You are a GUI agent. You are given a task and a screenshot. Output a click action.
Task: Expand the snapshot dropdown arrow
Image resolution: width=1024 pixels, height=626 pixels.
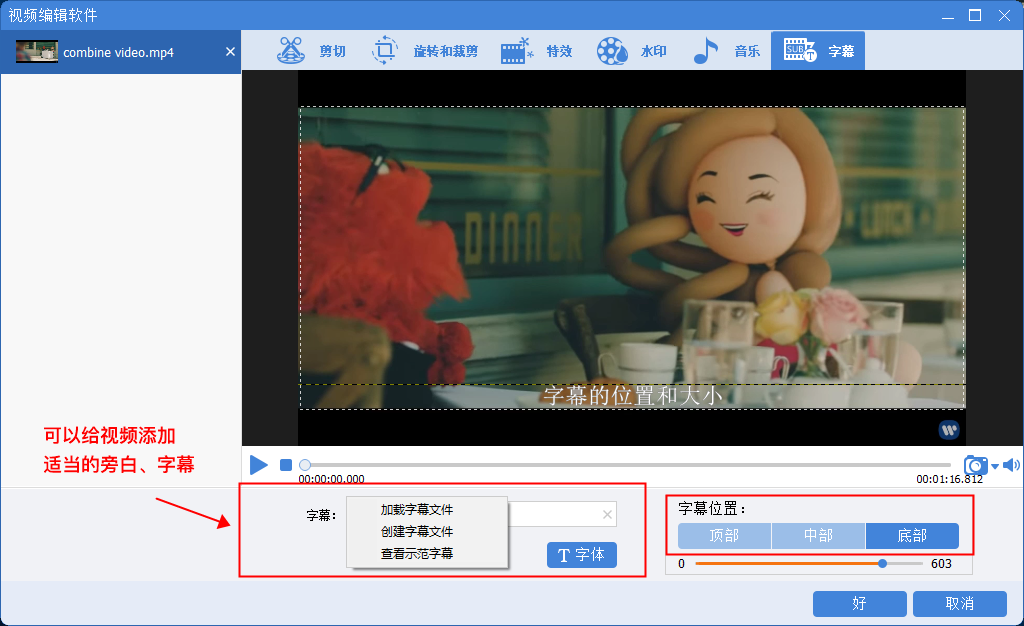995,466
